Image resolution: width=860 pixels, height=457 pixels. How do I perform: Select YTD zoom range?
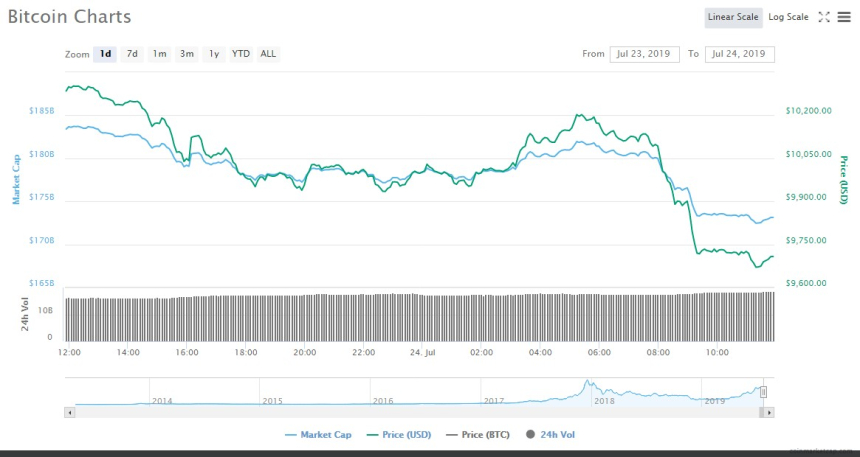241,54
